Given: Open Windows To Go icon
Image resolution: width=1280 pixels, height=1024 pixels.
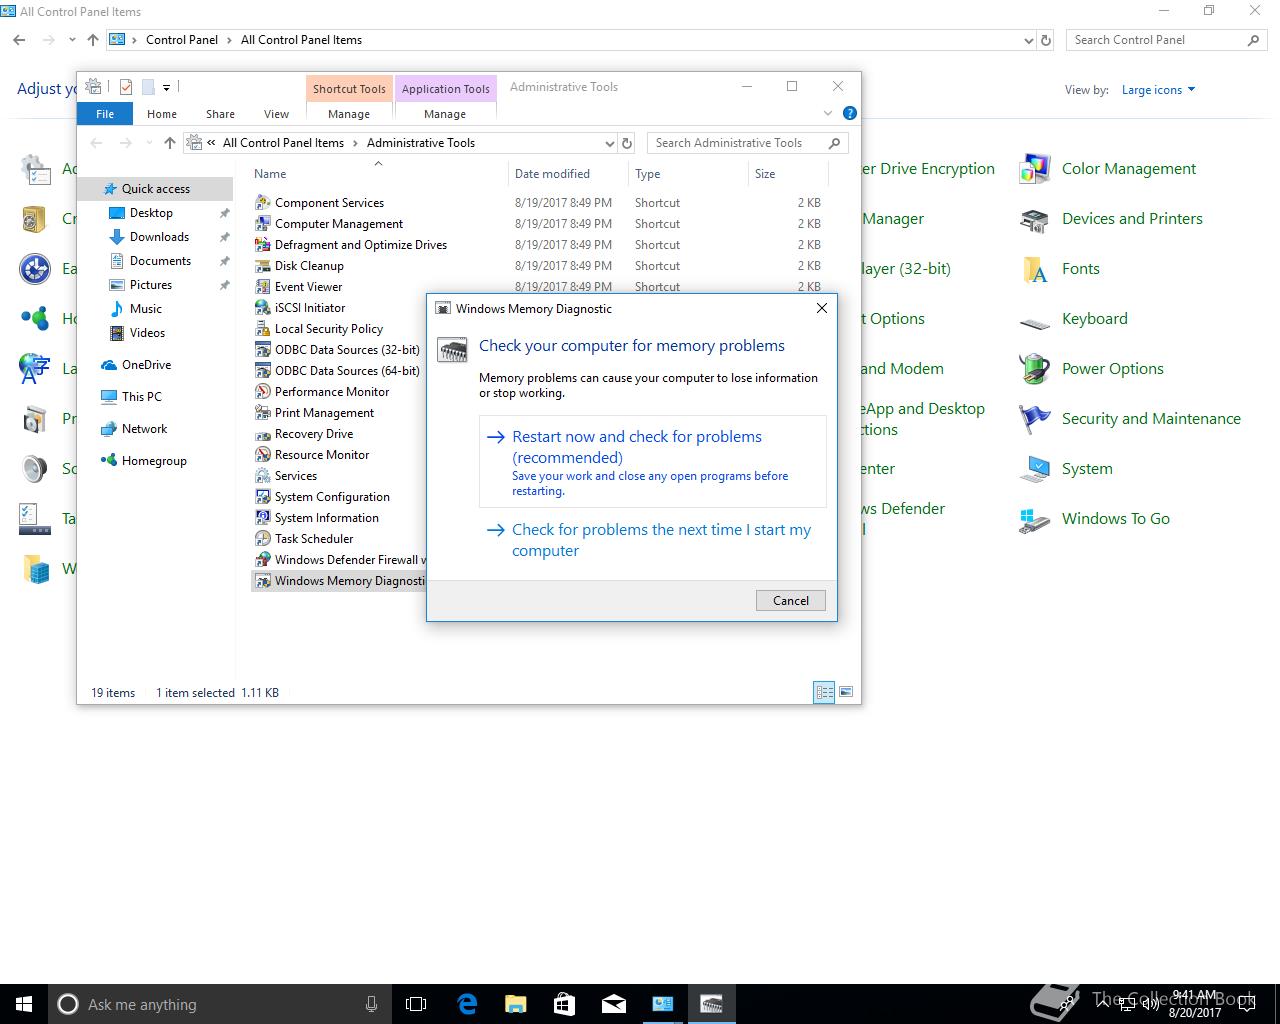Looking at the screenshot, I should tap(1035, 519).
